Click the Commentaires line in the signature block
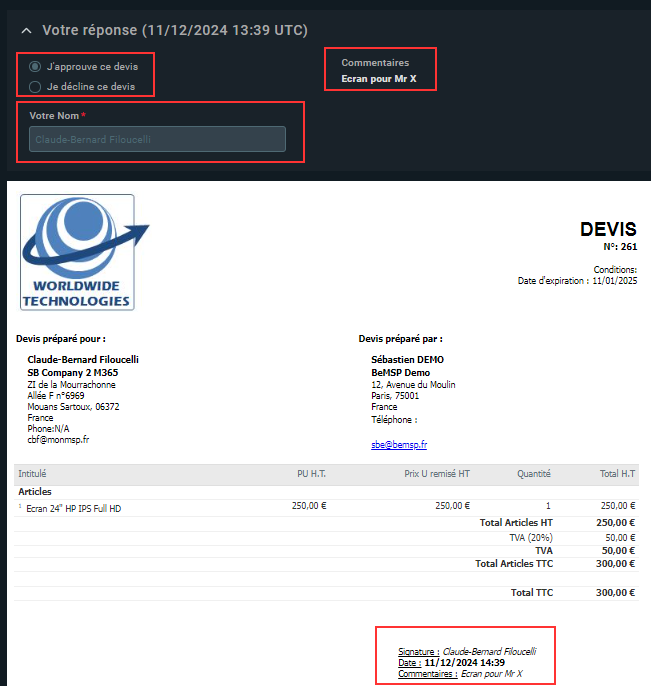The image size is (651, 686). click(460, 674)
